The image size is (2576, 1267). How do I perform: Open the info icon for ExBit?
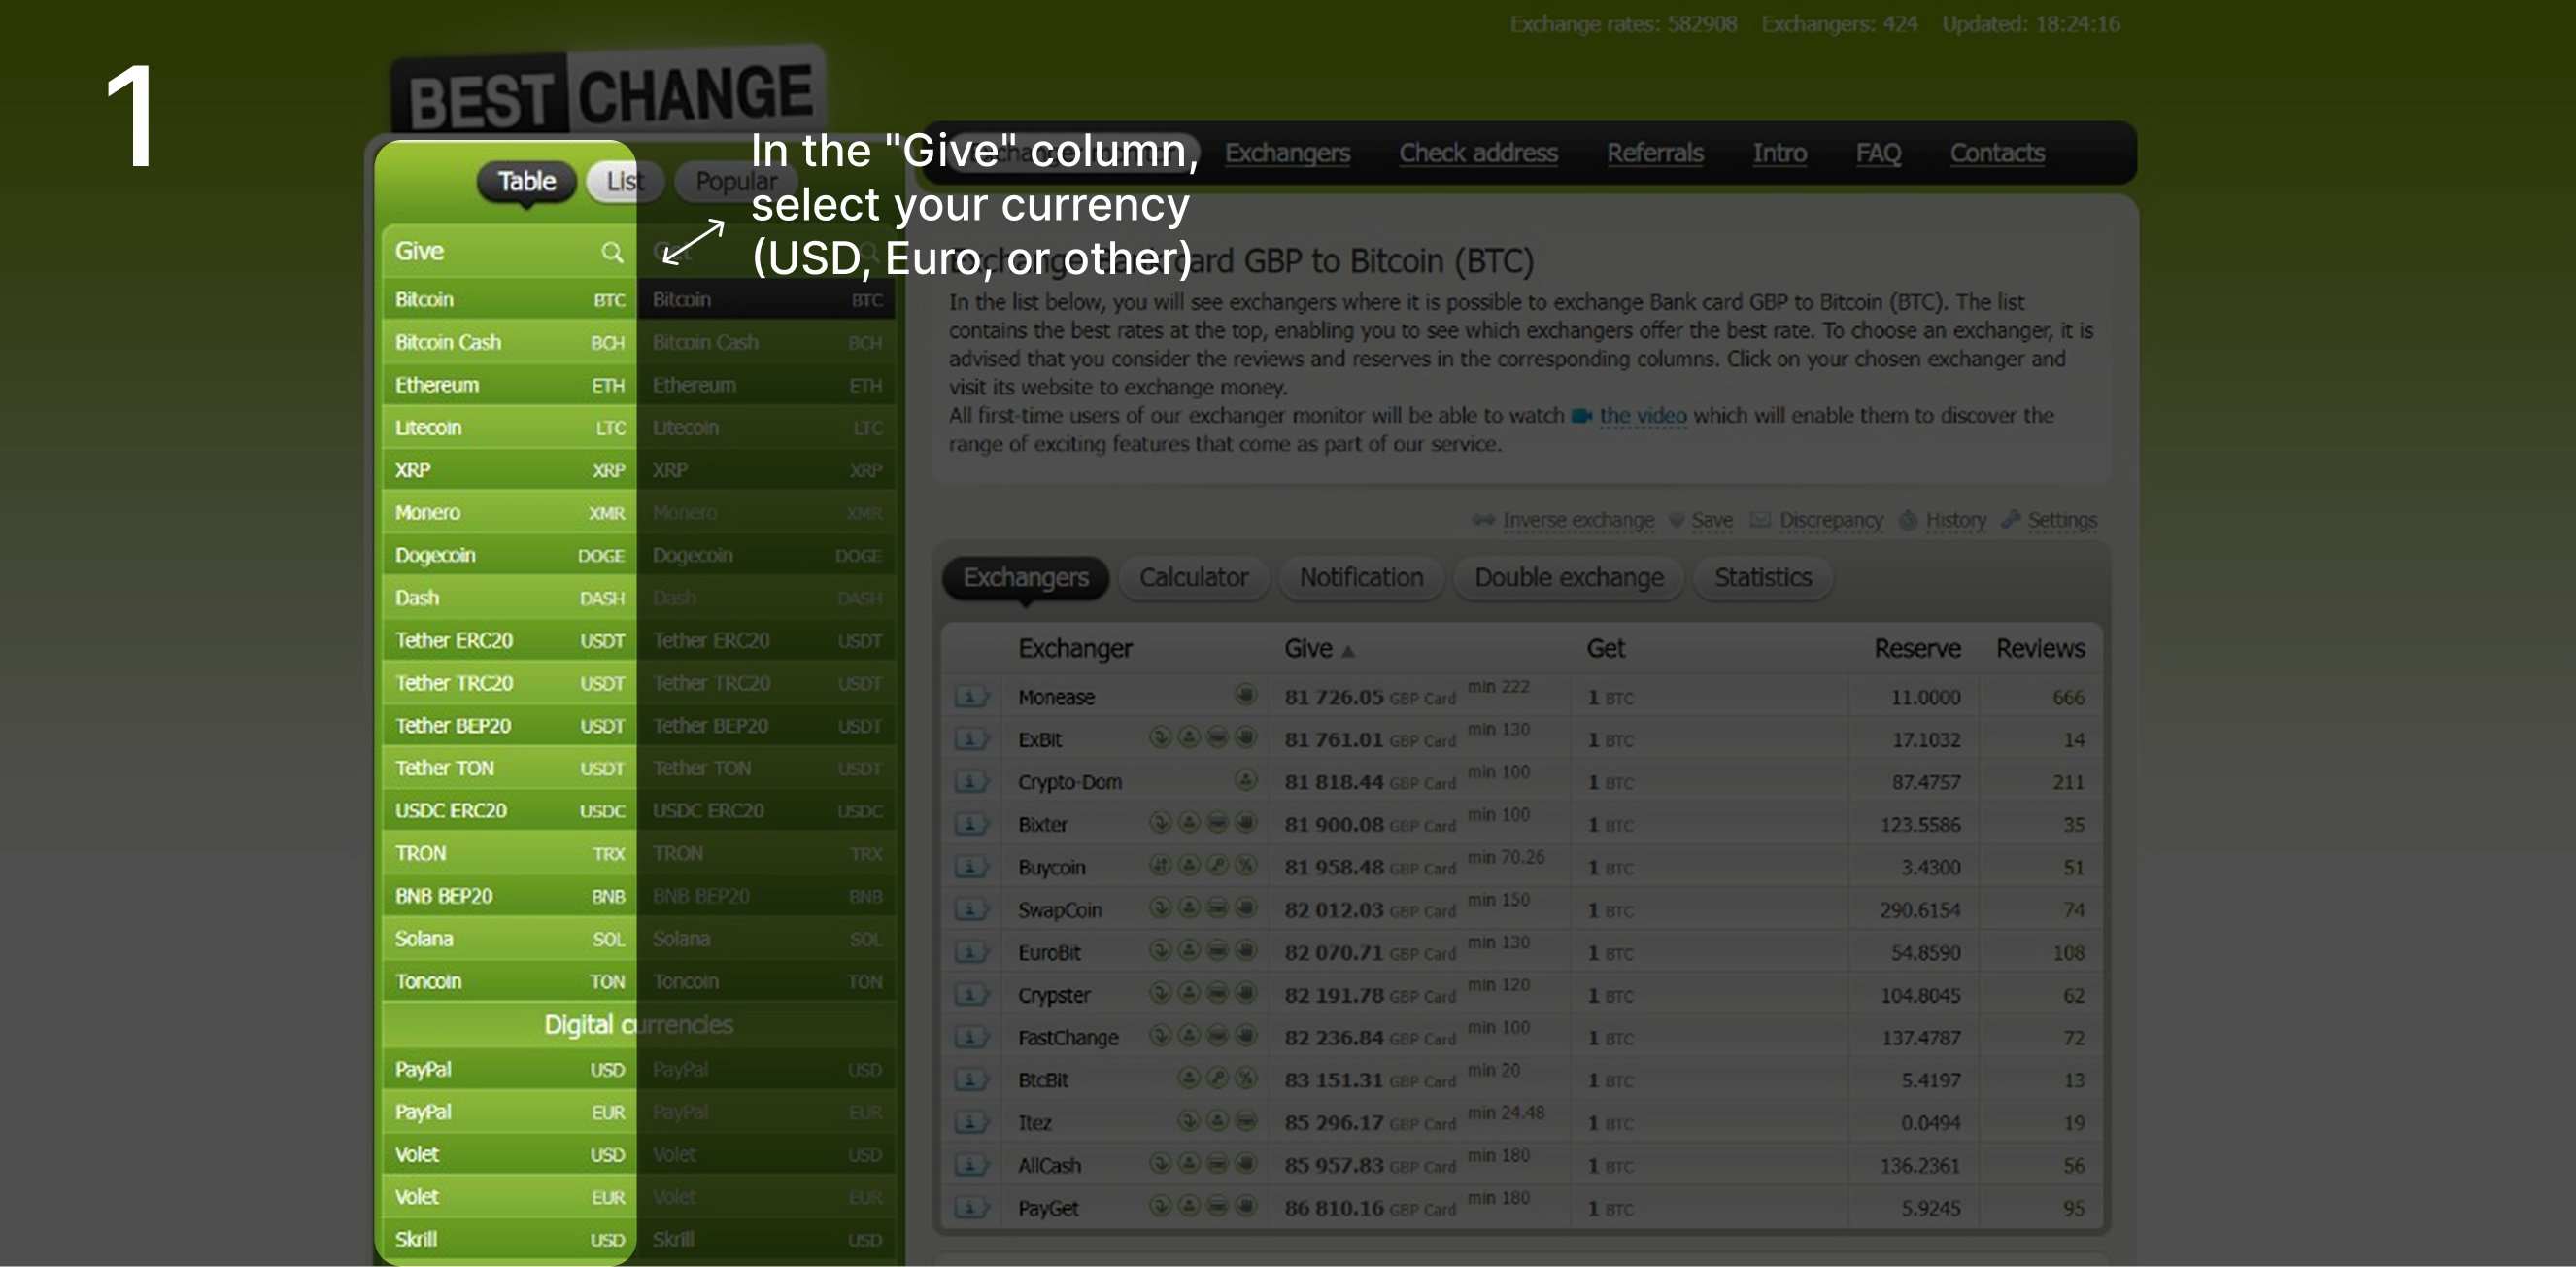click(970, 739)
